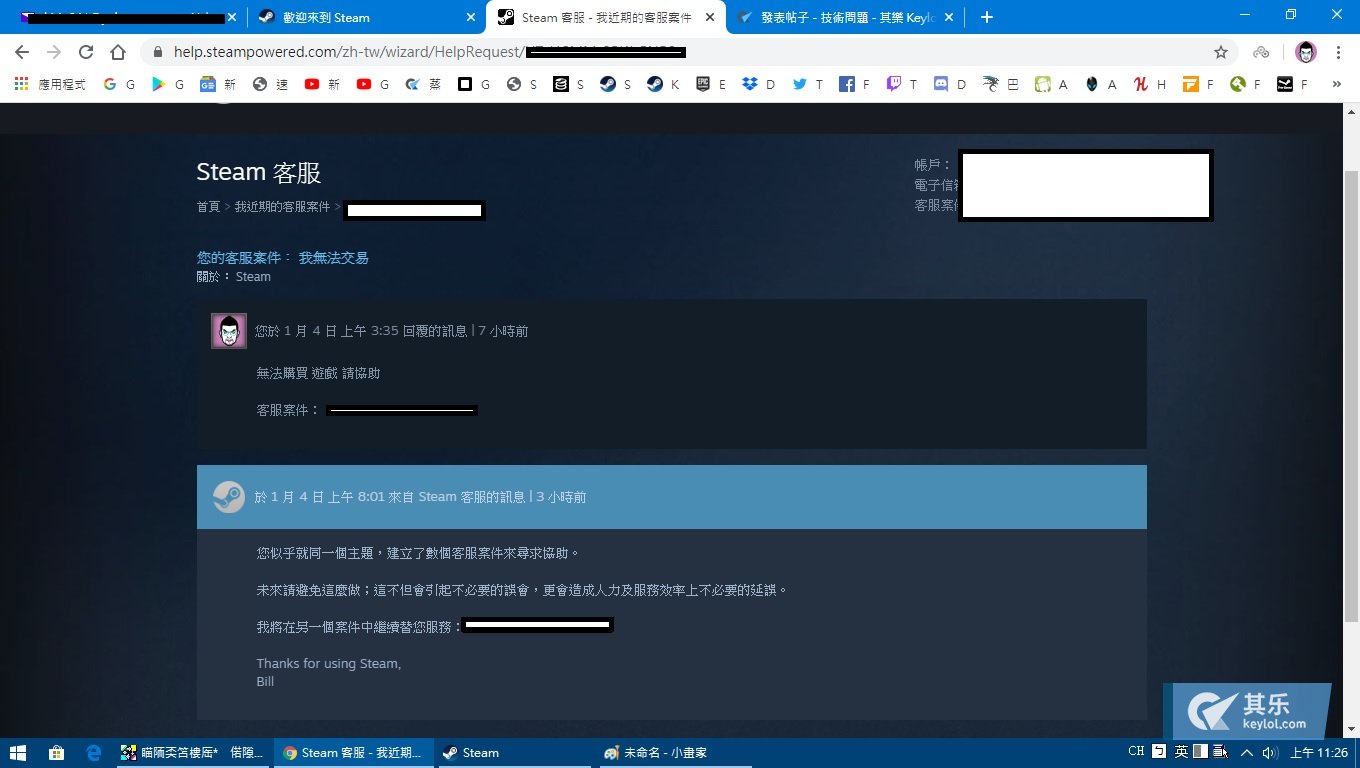Reload the current Steam support page
This screenshot has height=768, width=1360.
(x=86, y=52)
